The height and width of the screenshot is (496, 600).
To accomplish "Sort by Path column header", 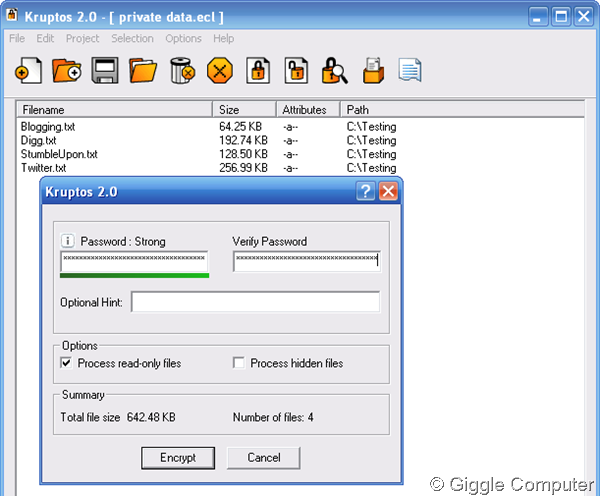I will pyautogui.click(x=463, y=109).
